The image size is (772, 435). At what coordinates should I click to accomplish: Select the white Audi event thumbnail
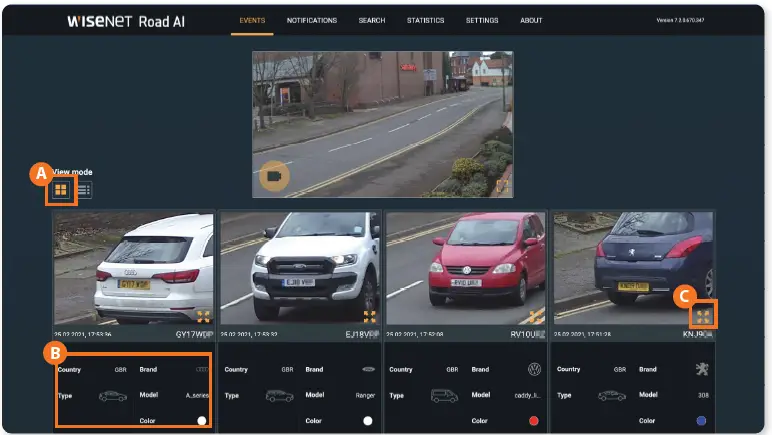133,268
